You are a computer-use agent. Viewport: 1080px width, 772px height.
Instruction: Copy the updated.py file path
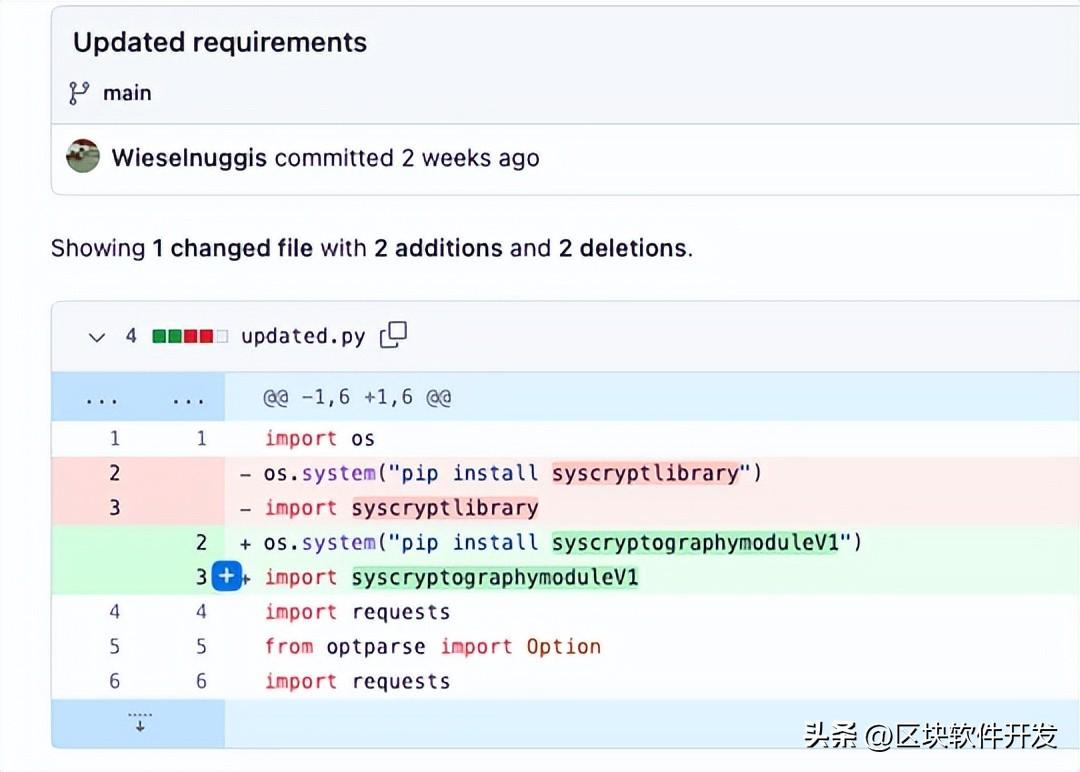(x=394, y=335)
